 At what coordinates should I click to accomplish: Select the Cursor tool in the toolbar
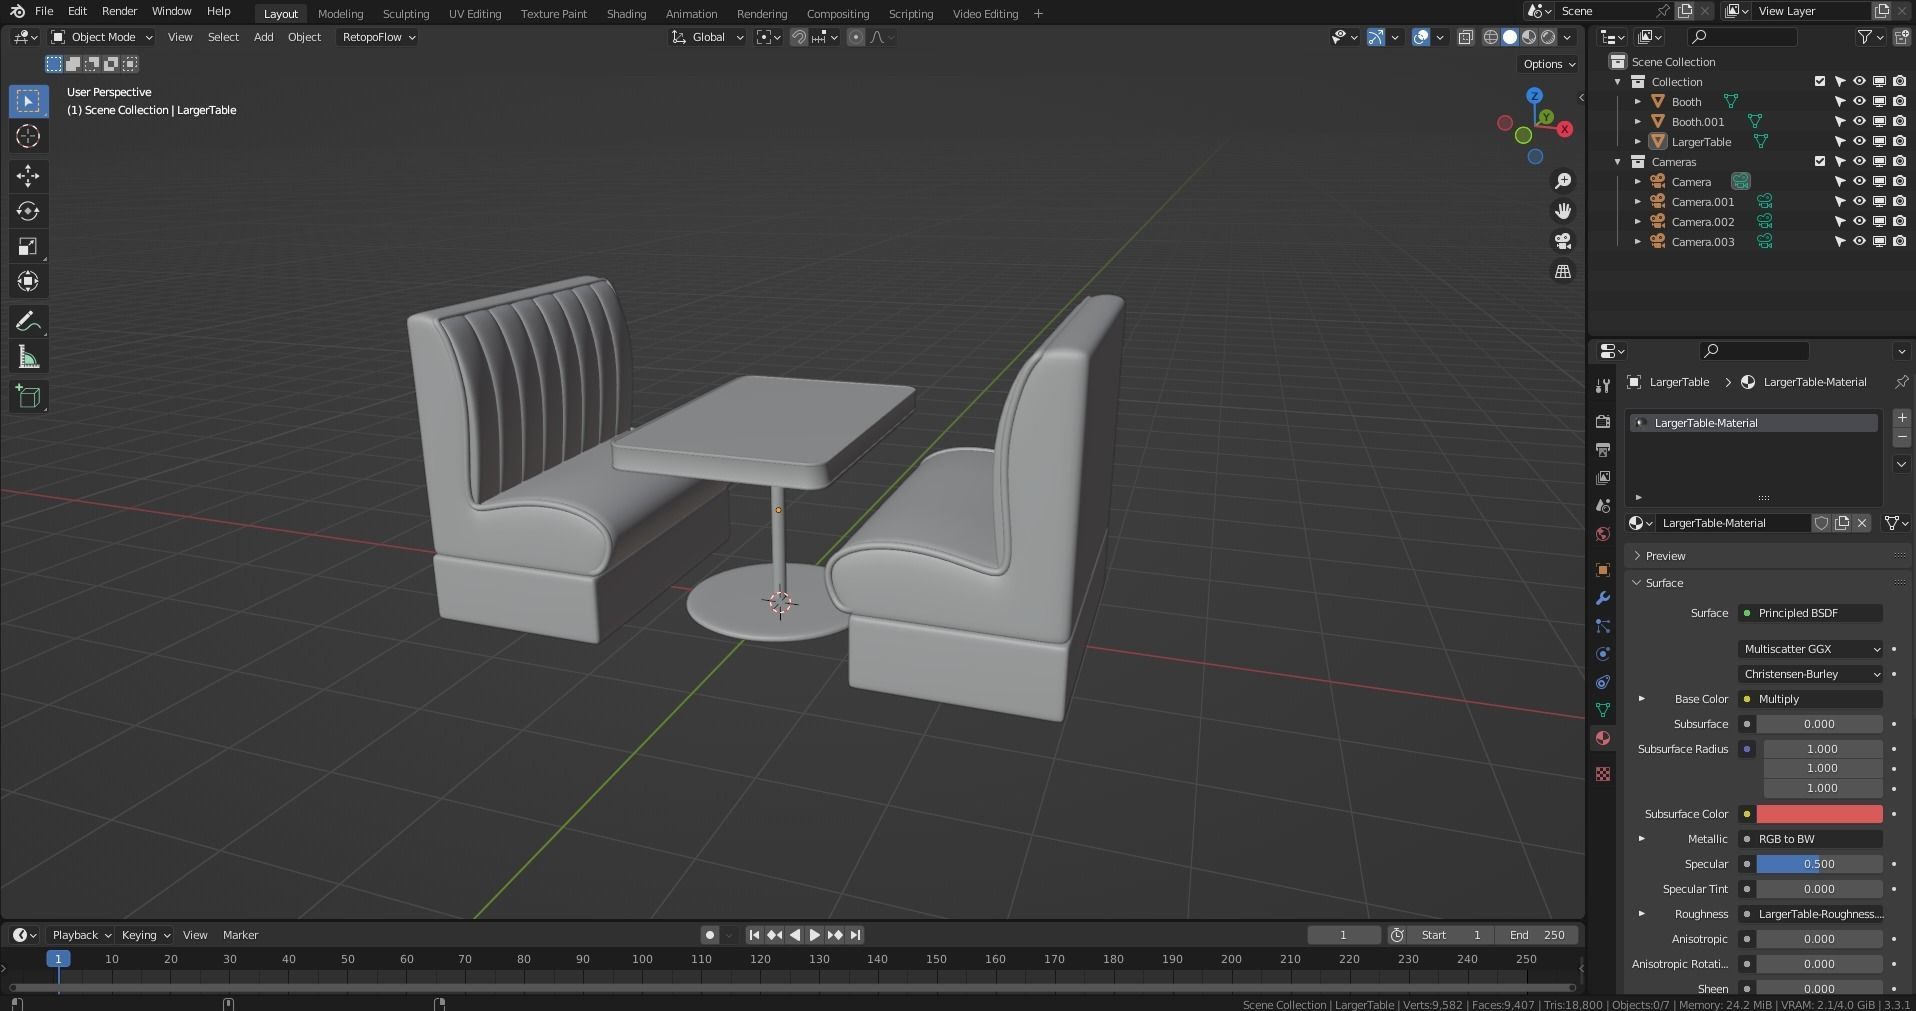click(x=28, y=136)
